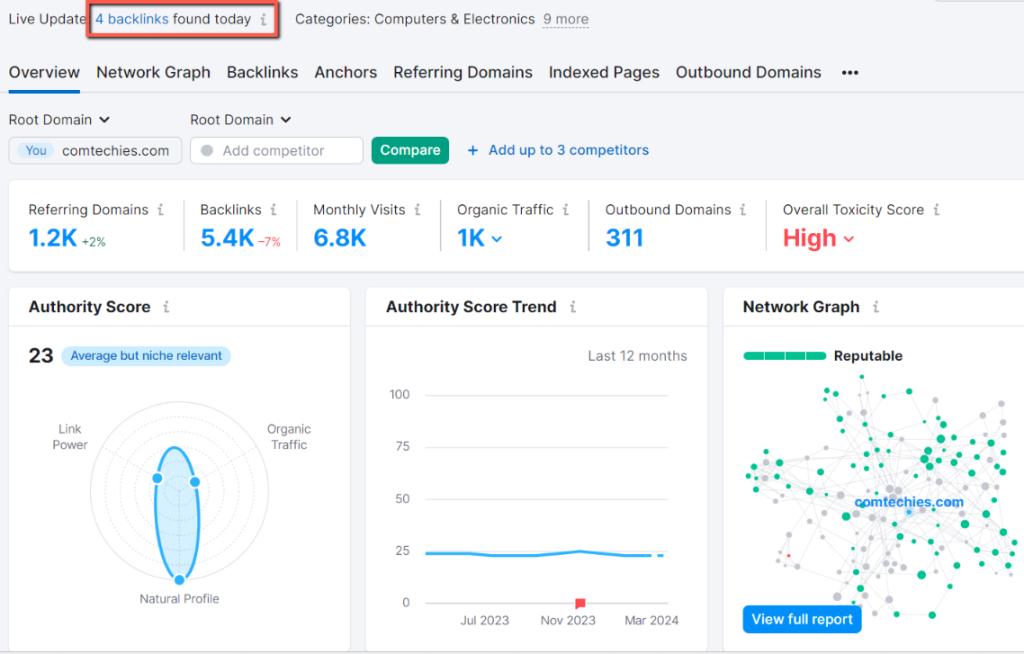Click the info icon beside Referring Domains metric
Viewport: 1024px width, 654px height.
tap(162, 210)
